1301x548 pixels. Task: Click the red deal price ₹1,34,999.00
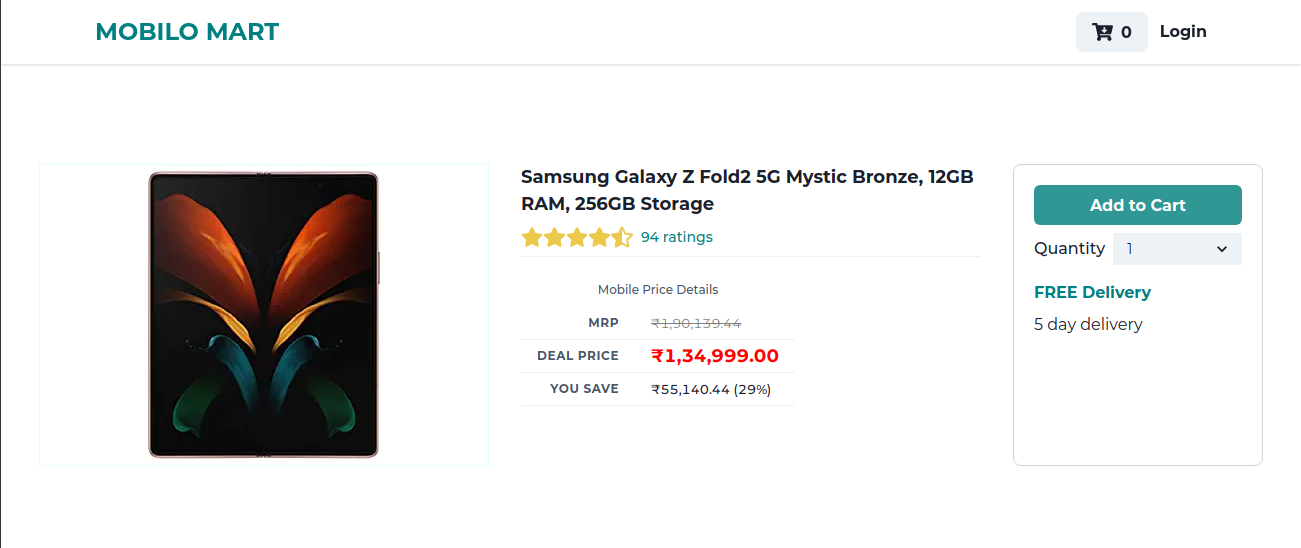(714, 356)
